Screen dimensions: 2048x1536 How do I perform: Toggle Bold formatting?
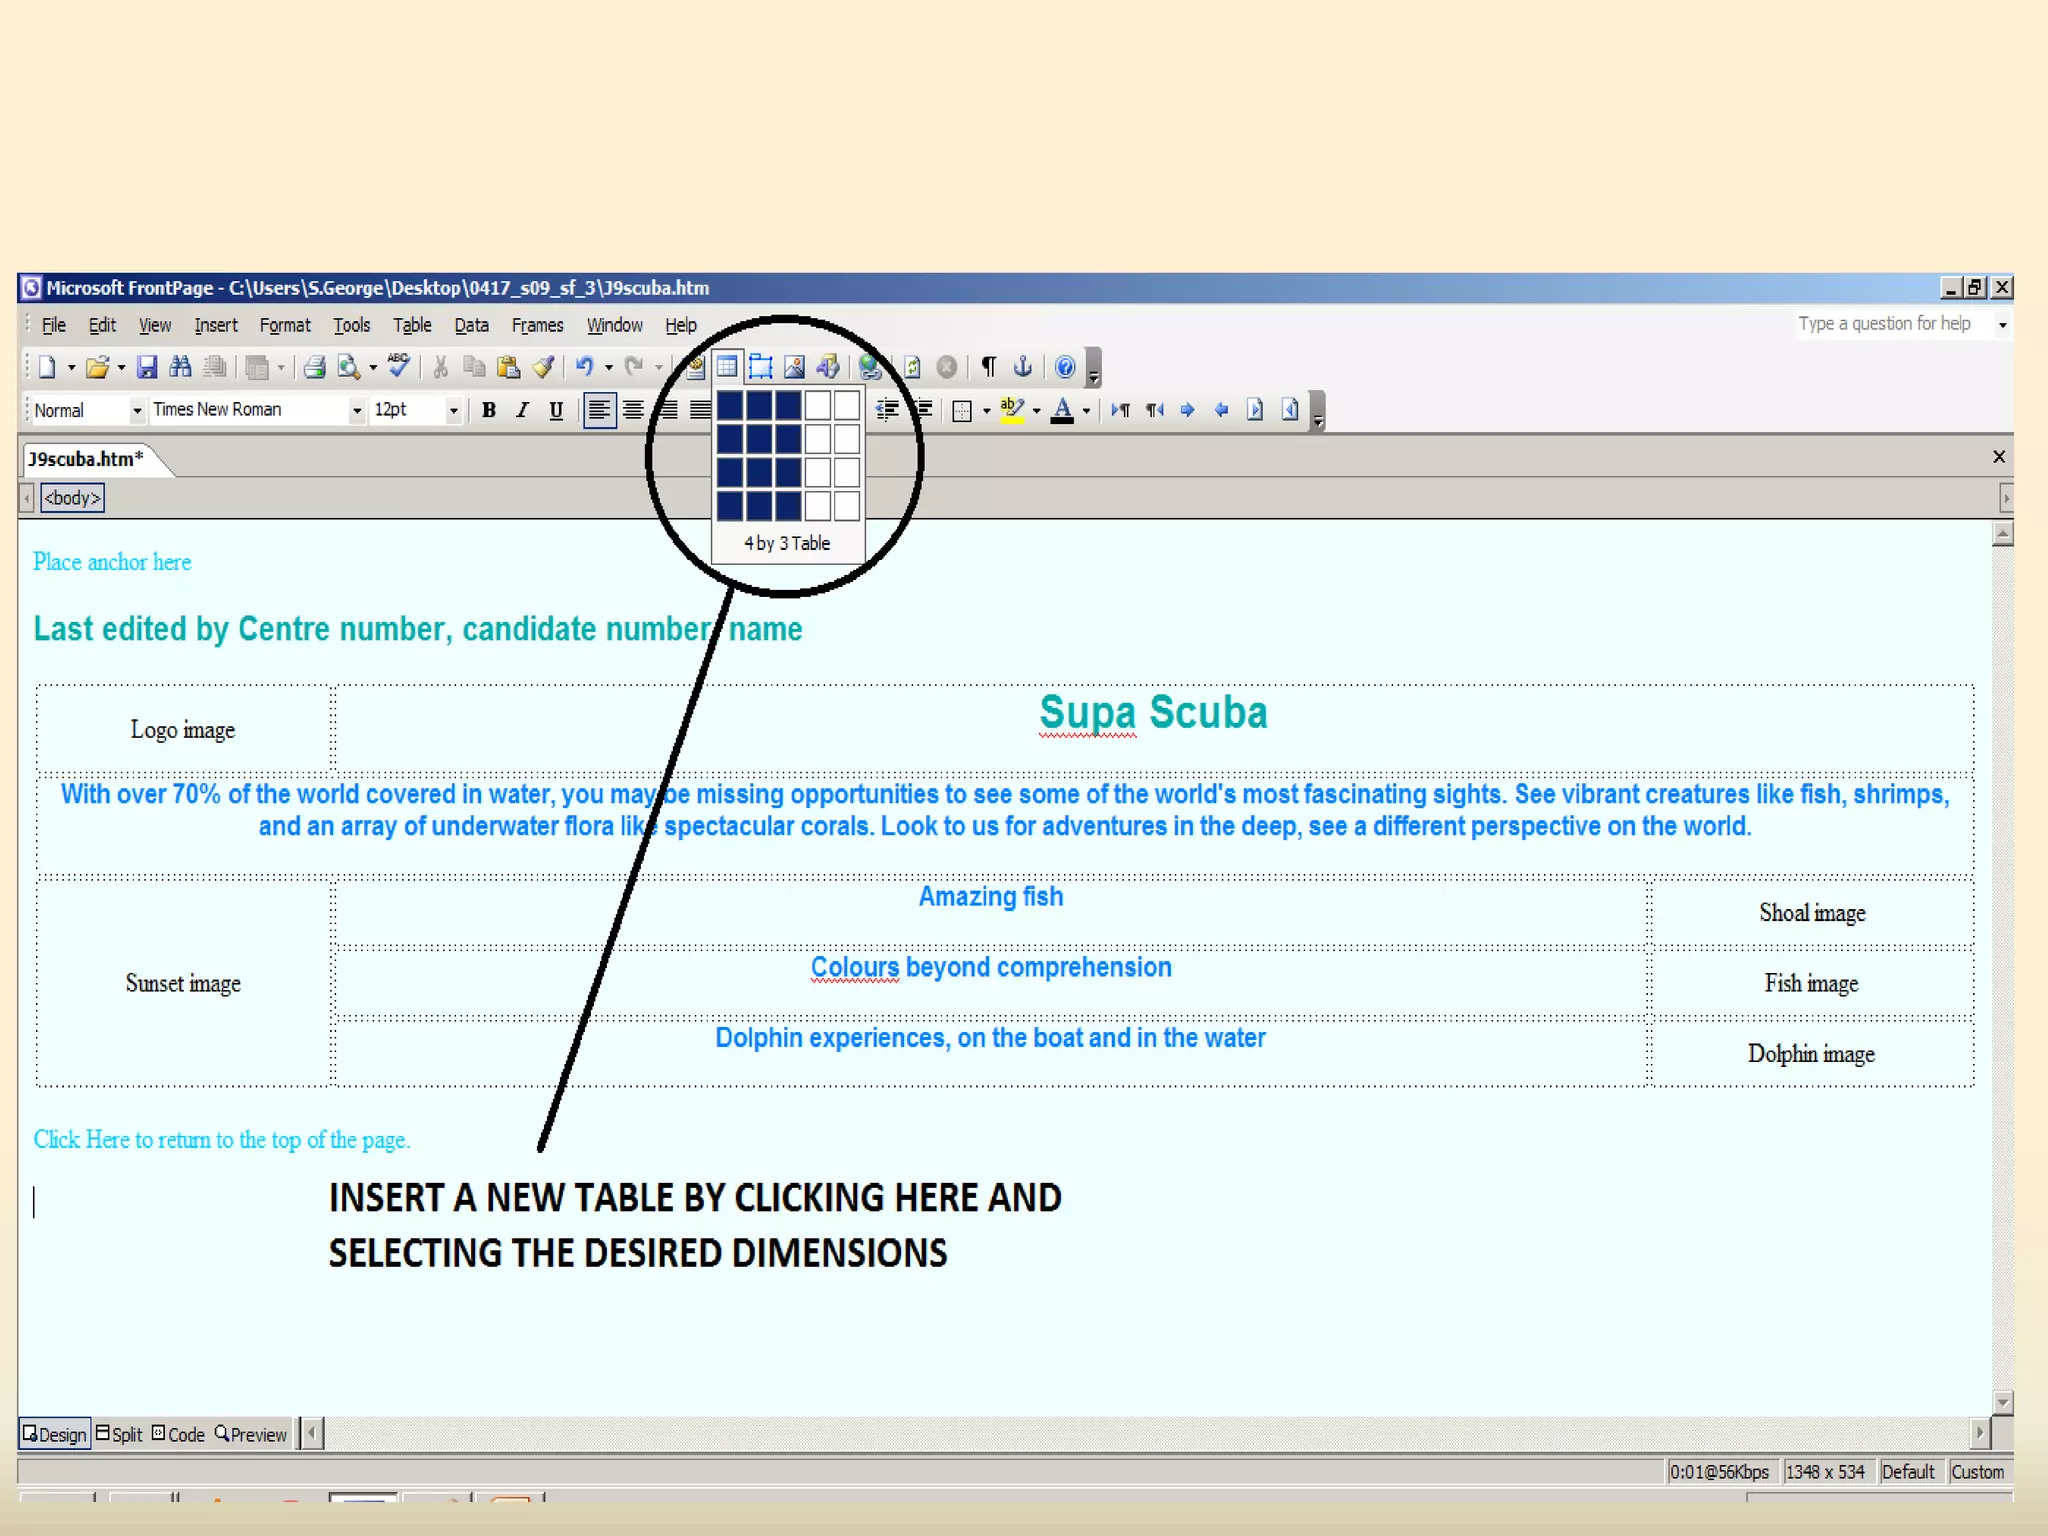489,410
